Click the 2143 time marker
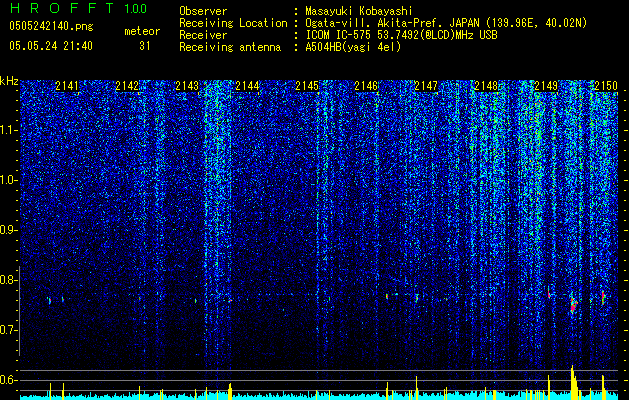 click(x=187, y=86)
